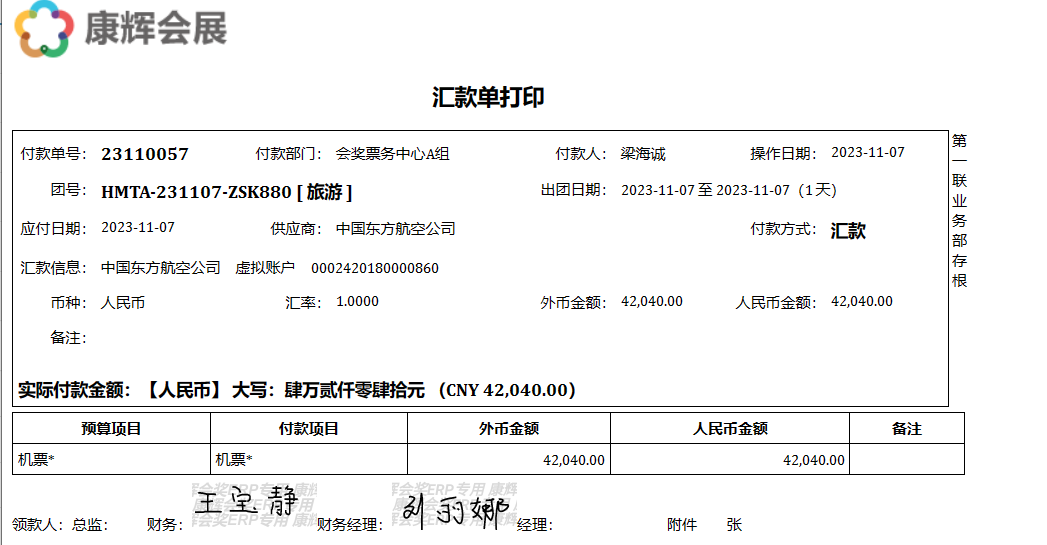Select the group number HMTA-231107-ZSK880
The width and height of the screenshot is (1047, 545).
pos(196,191)
